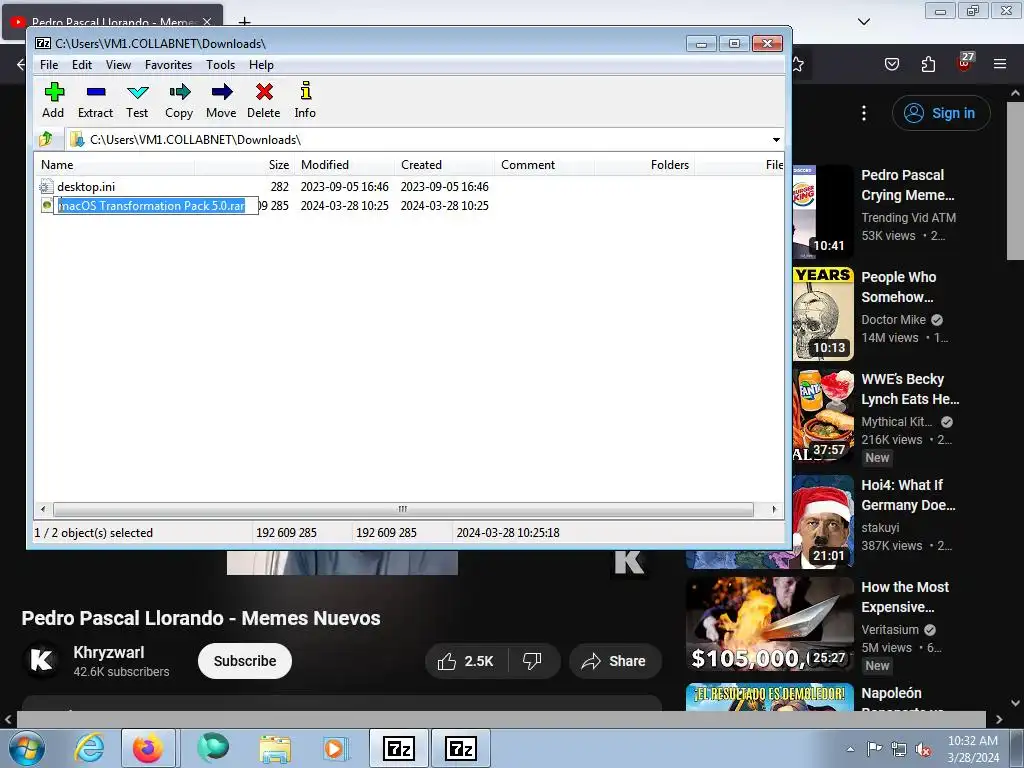The height and width of the screenshot is (768, 1024).
Task: Open the Firefox hamburger application menu
Action: pyautogui.click(x=1000, y=64)
